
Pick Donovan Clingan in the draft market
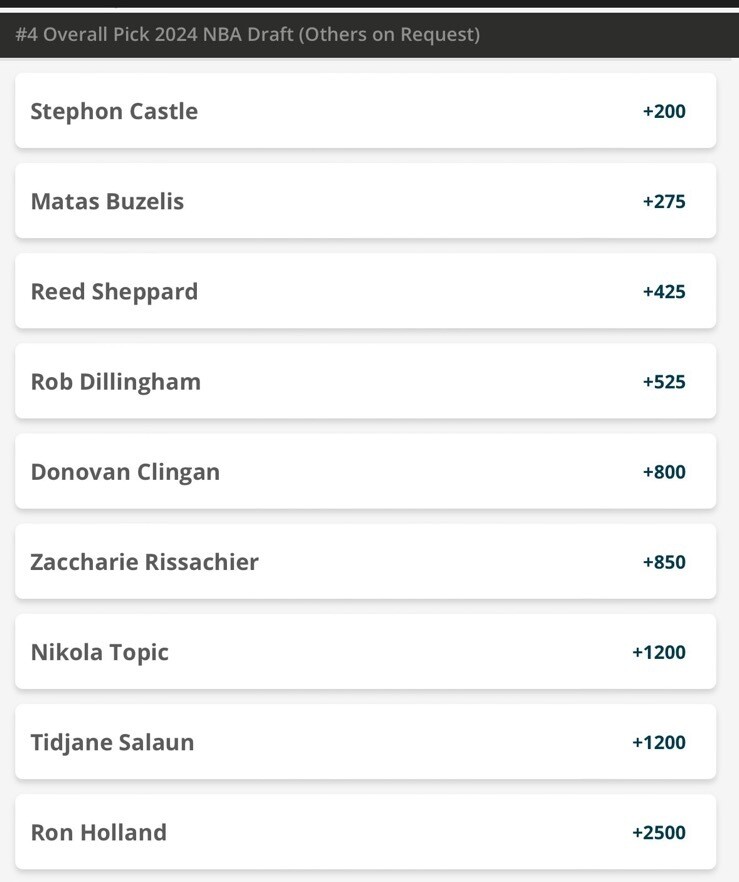(x=366, y=471)
